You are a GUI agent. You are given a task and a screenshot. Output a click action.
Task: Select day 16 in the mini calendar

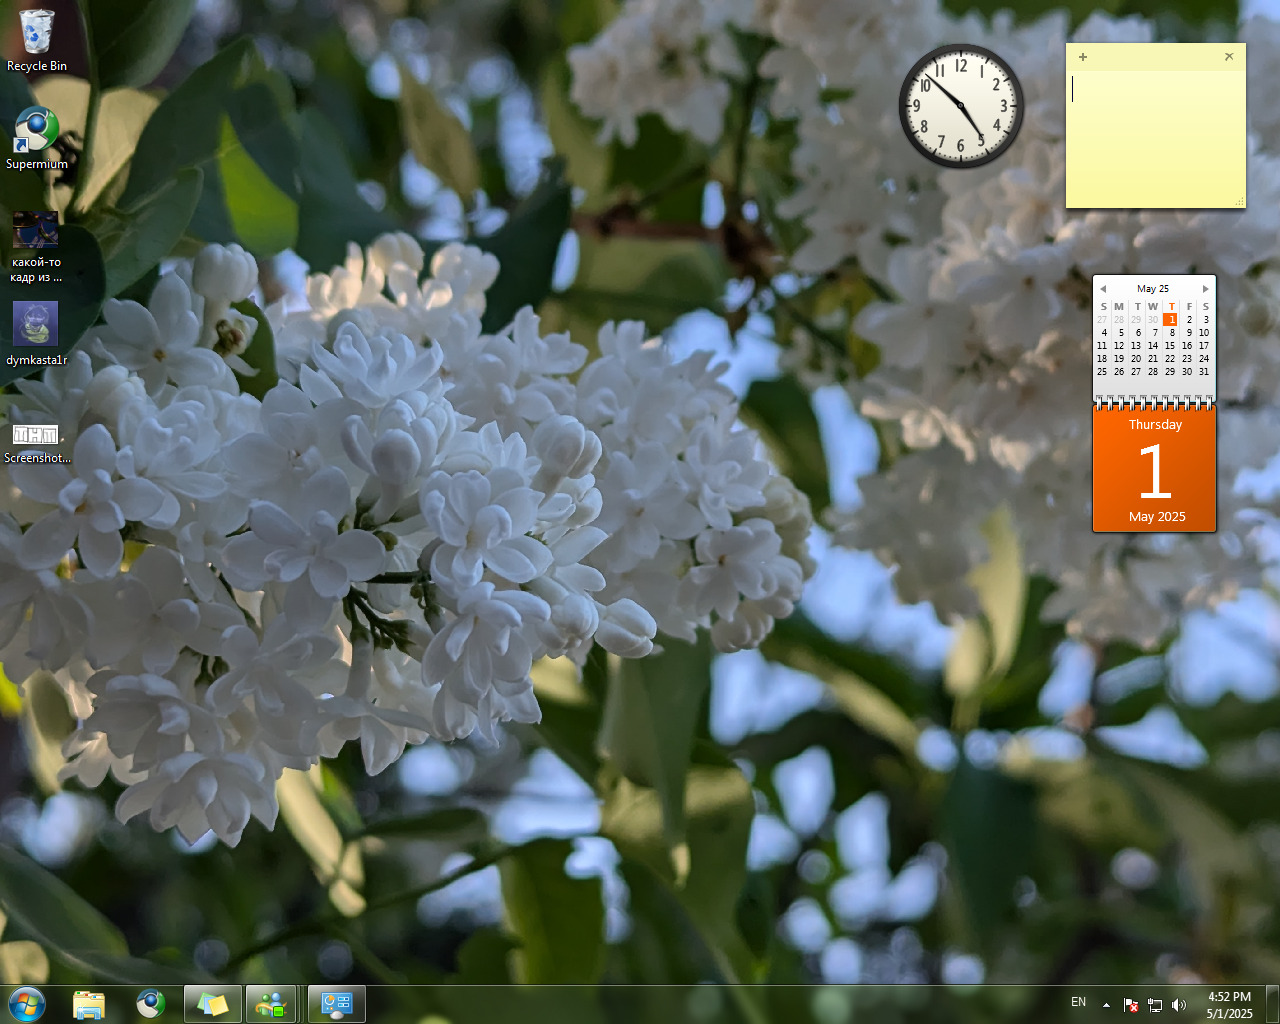click(1187, 346)
